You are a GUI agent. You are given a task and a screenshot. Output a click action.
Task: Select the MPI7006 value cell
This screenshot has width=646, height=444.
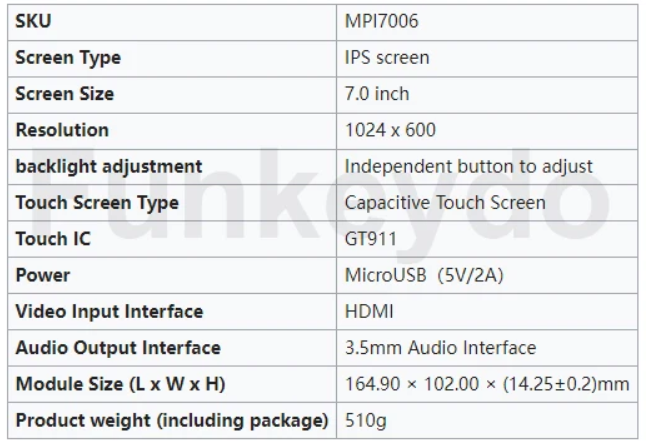coord(376,21)
